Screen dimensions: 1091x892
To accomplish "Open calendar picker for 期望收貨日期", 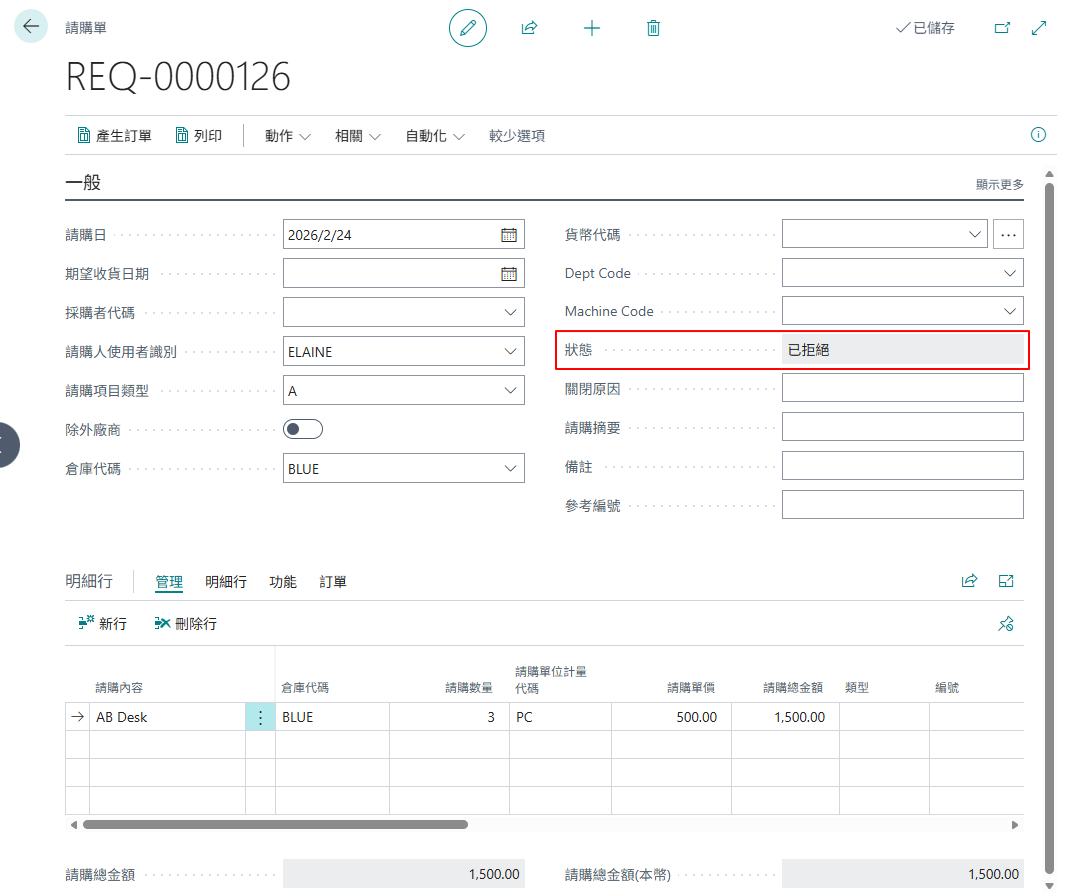I will pyautogui.click(x=509, y=274).
